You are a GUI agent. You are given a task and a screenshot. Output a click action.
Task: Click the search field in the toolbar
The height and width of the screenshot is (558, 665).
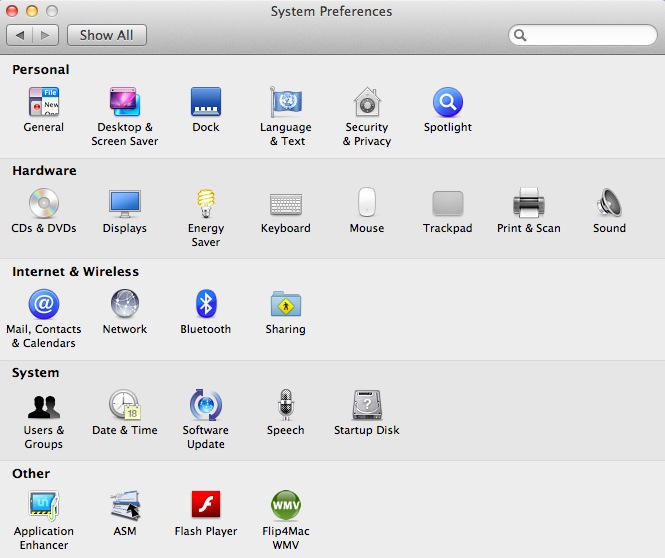(583, 35)
